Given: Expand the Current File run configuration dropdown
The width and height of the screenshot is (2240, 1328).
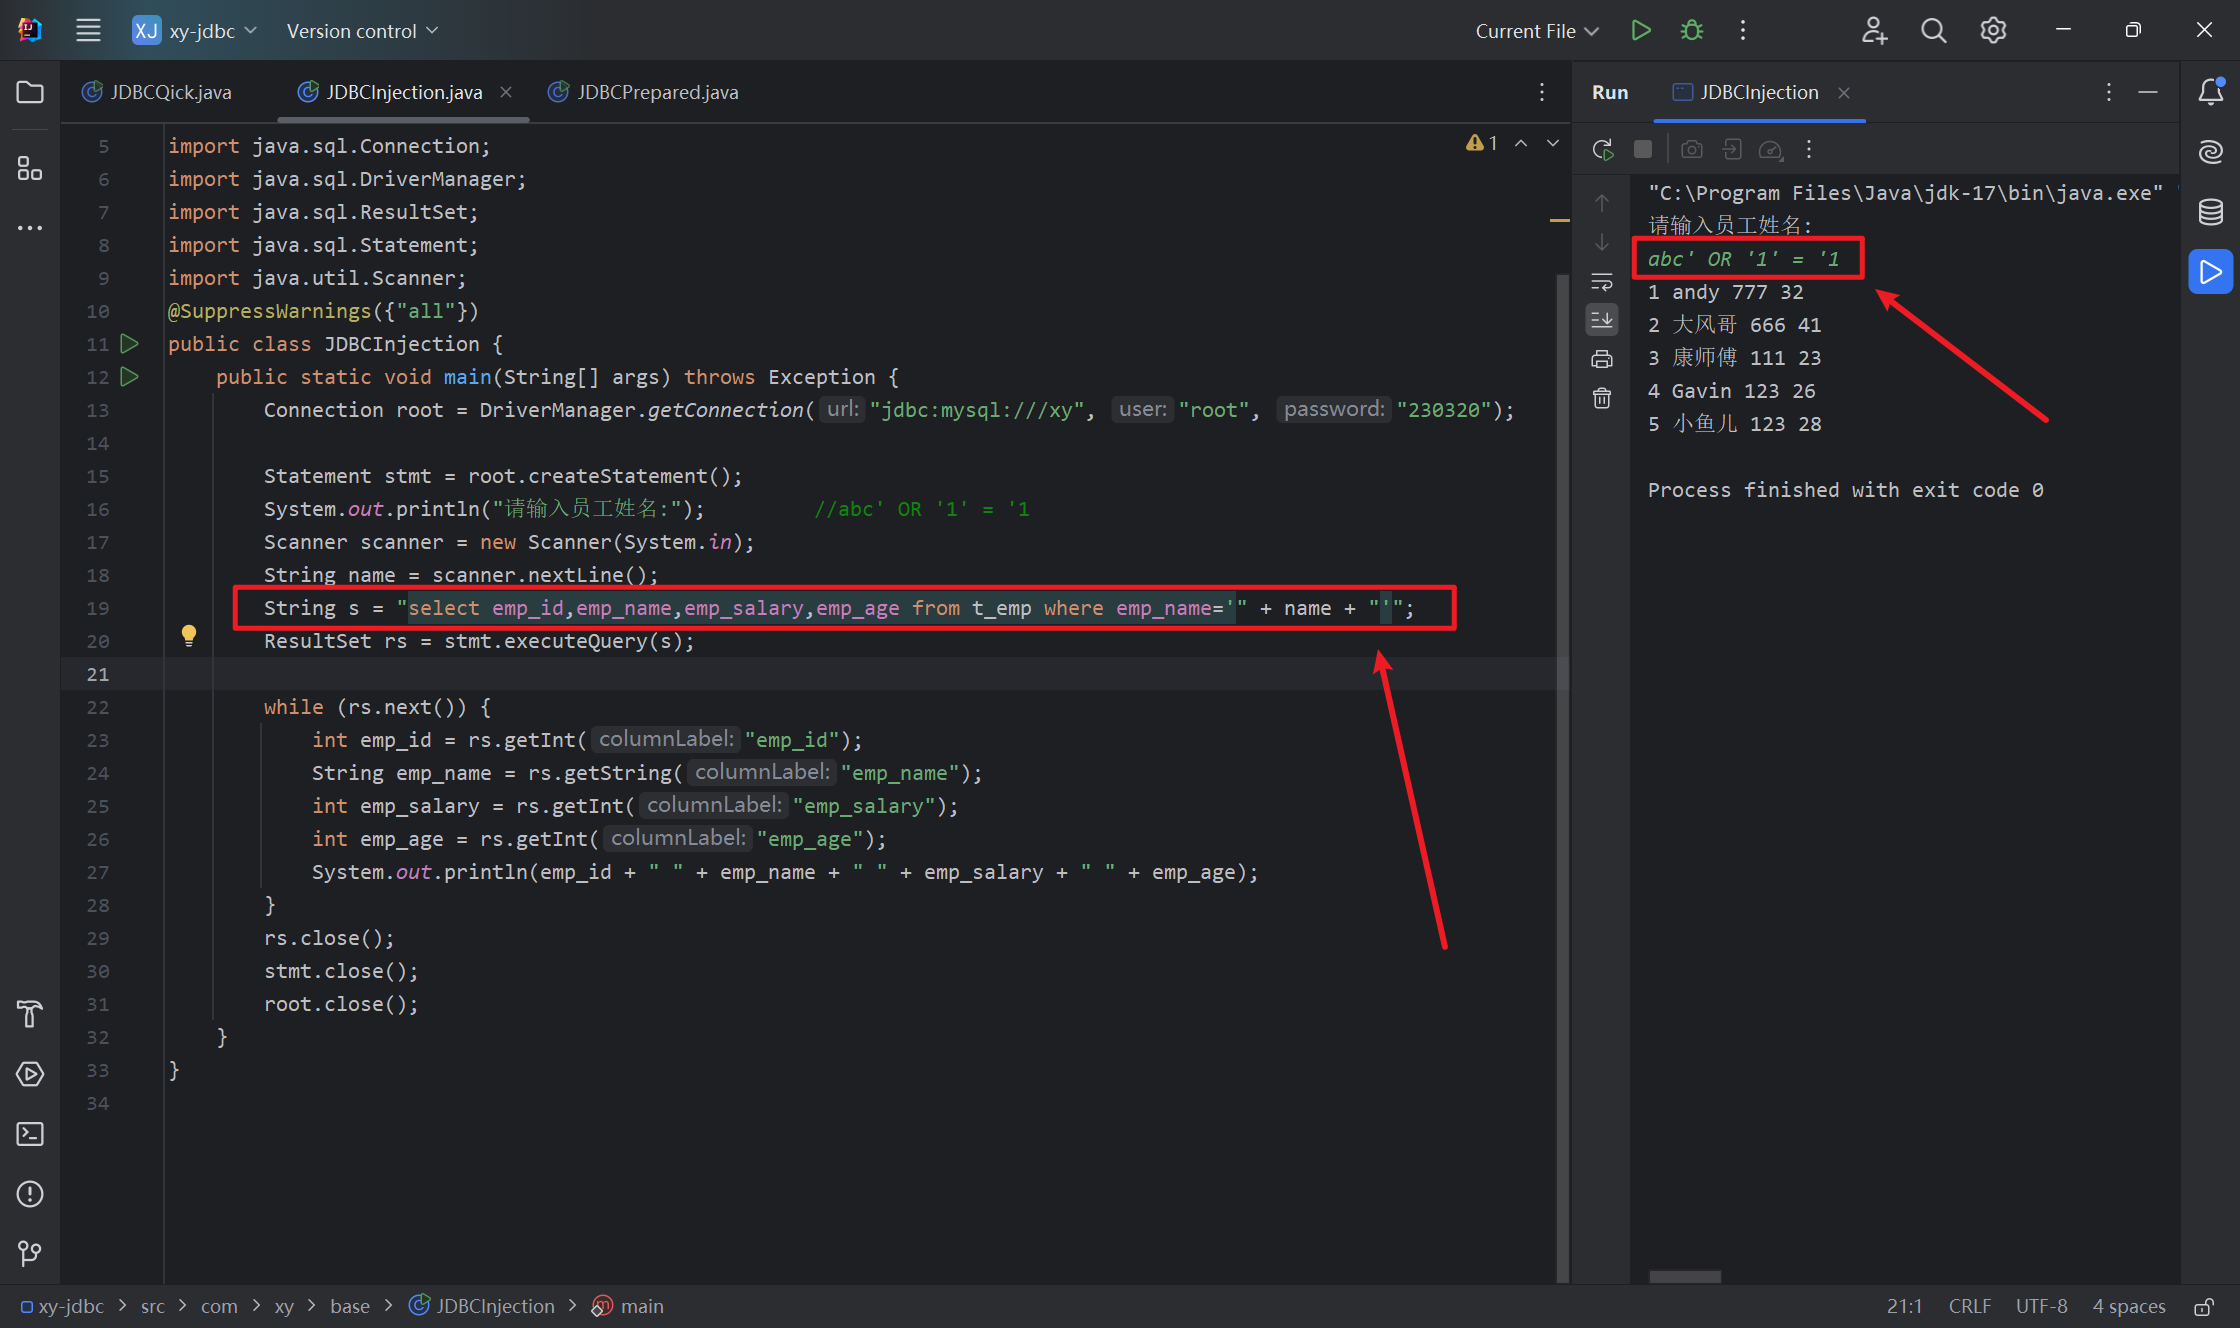Looking at the screenshot, I should coord(1537,31).
